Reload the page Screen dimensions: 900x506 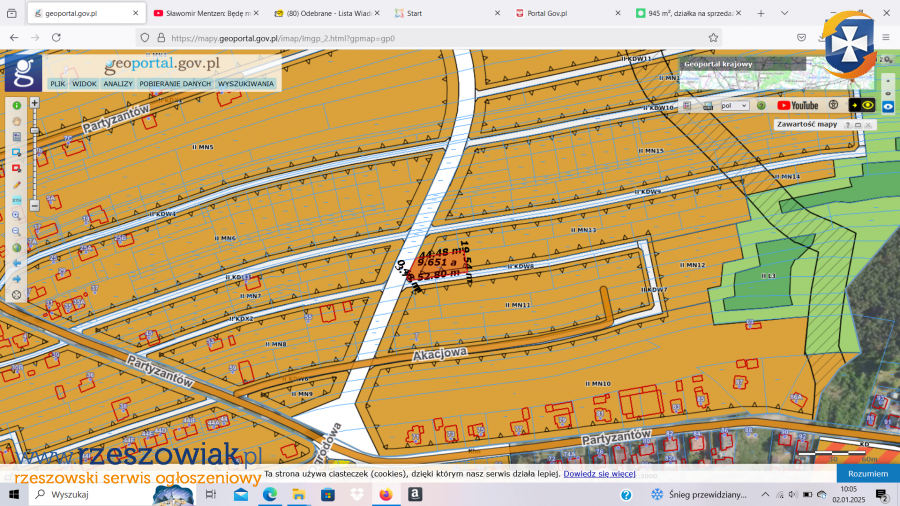click(56, 37)
